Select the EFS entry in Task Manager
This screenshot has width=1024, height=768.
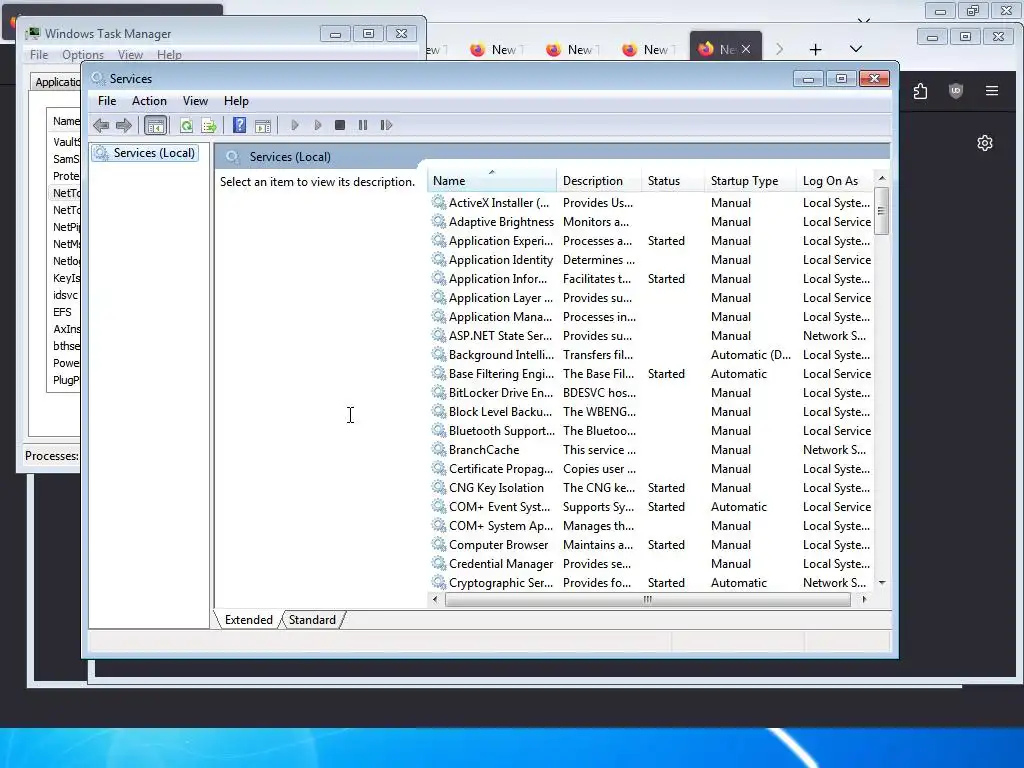click(63, 312)
